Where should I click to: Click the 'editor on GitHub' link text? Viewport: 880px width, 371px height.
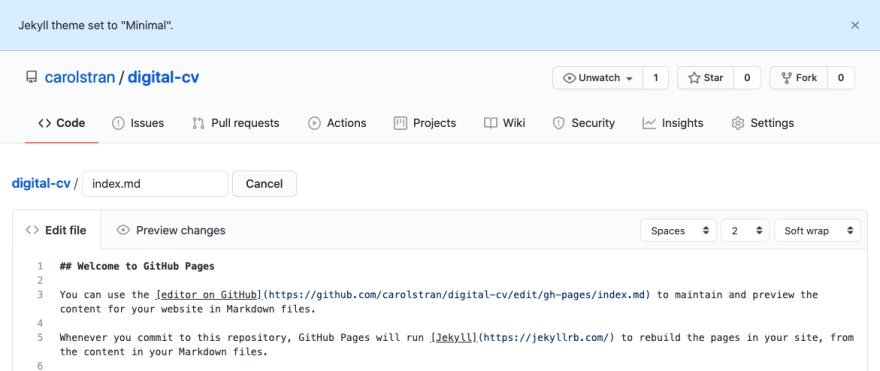[x=209, y=295]
